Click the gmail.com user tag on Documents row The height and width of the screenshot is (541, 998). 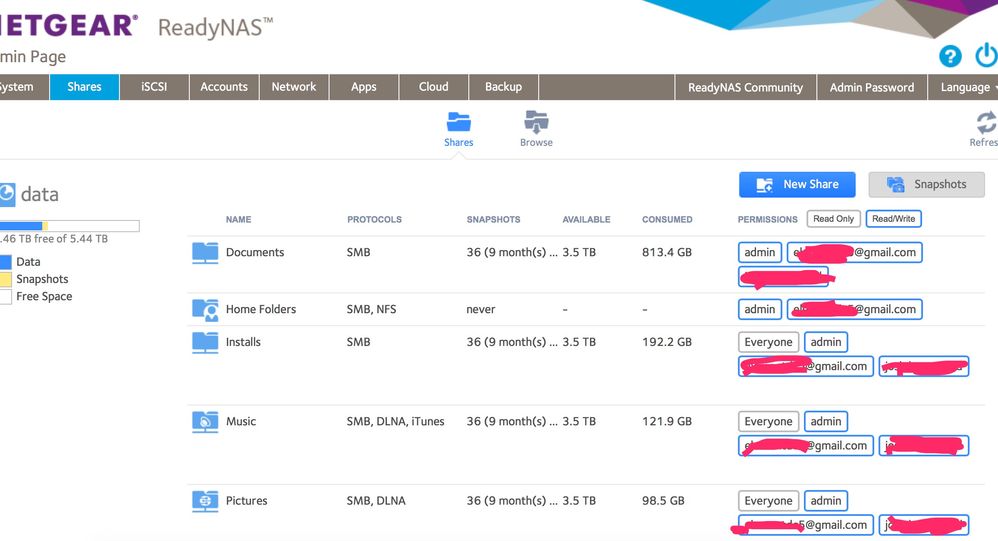(x=854, y=253)
